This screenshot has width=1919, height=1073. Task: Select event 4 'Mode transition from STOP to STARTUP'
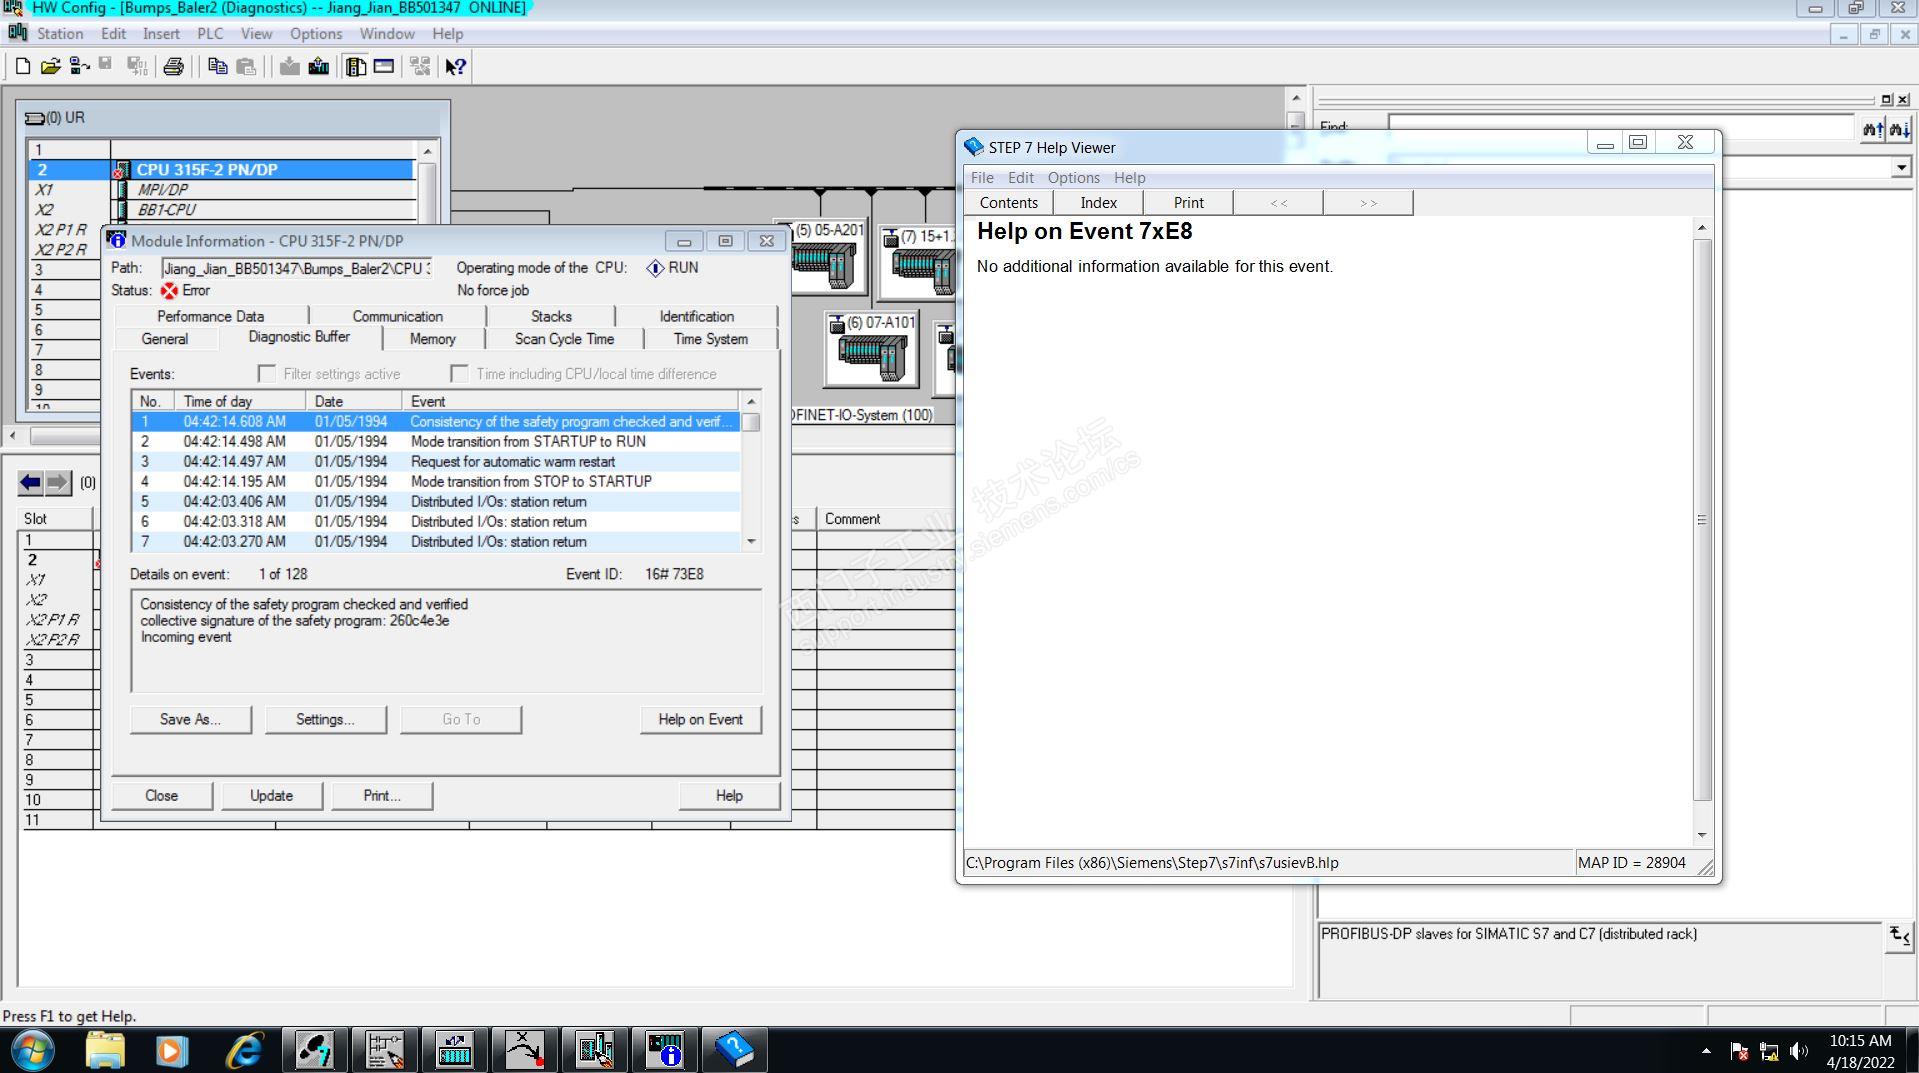click(436, 482)
